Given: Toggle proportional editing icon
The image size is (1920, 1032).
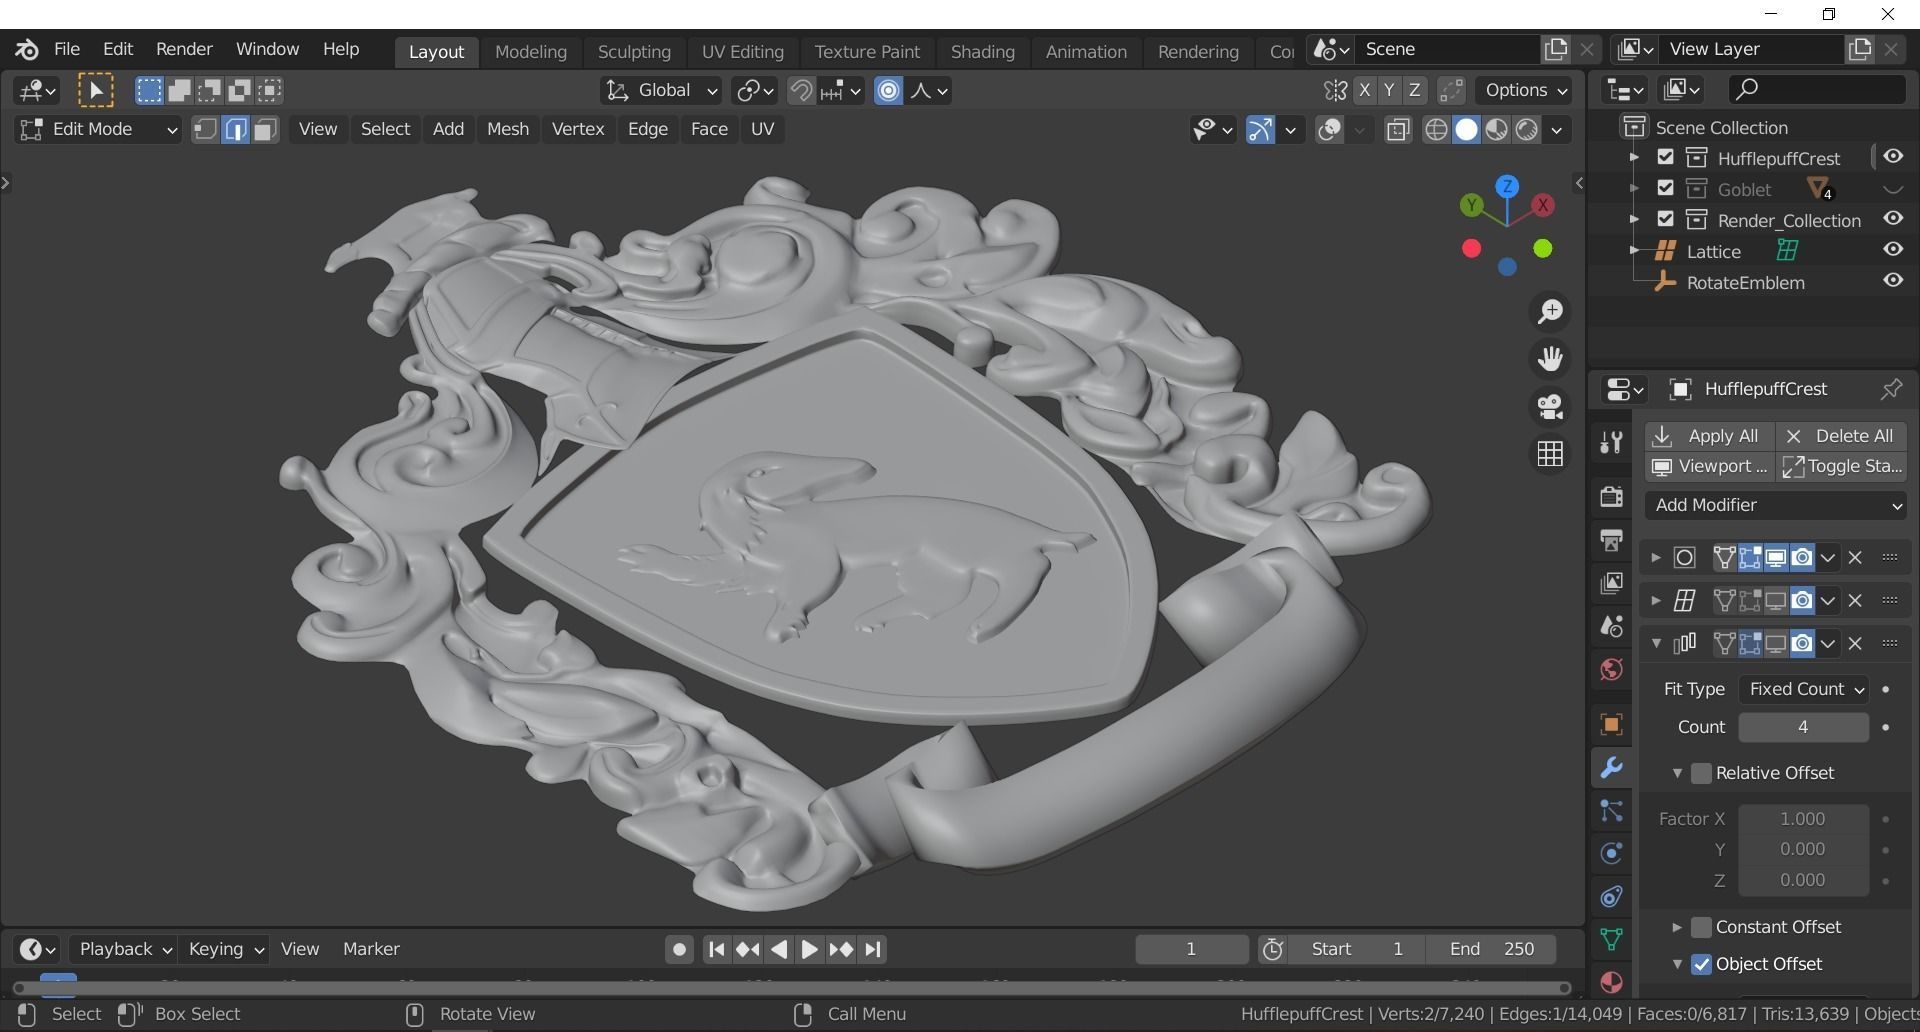Looking at the screenshot, I should 888,91.
